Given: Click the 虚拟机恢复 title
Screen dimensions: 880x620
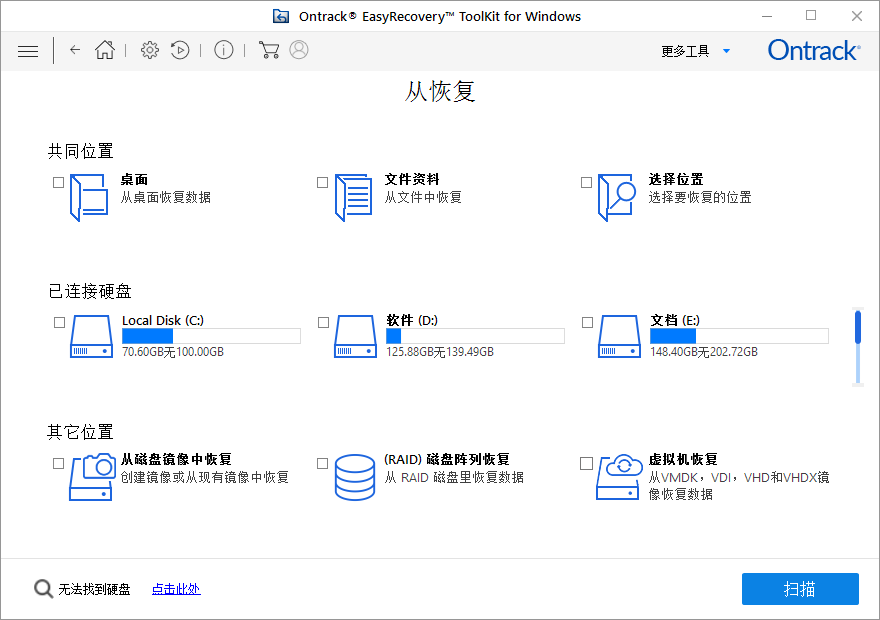Looking at the screenshot, I should 683,460.
